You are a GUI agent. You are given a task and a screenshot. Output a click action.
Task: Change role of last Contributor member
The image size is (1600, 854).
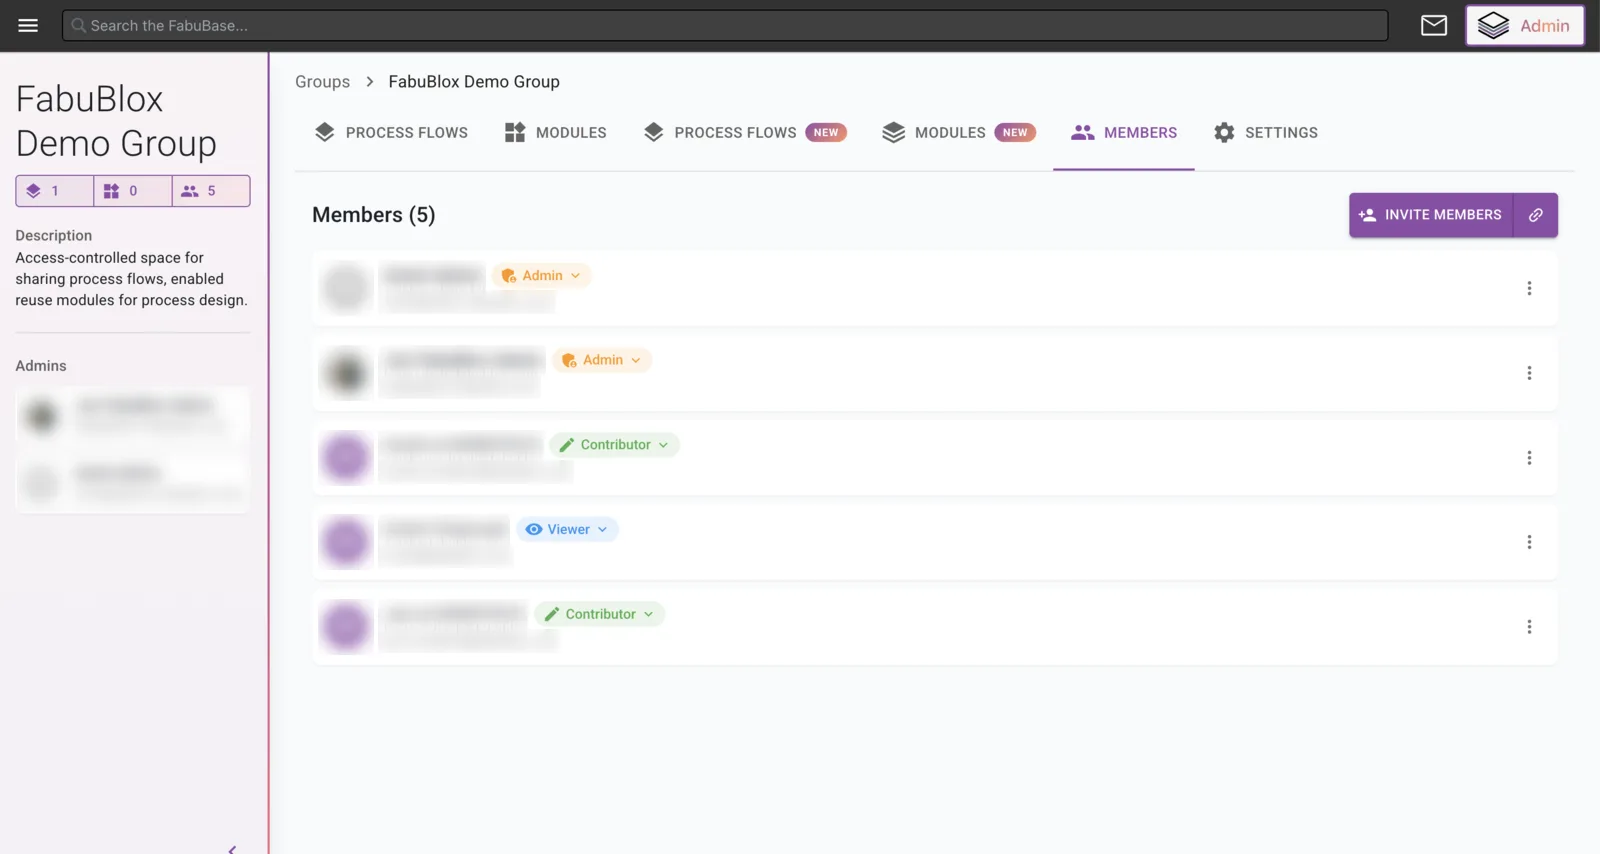(599, 614)
